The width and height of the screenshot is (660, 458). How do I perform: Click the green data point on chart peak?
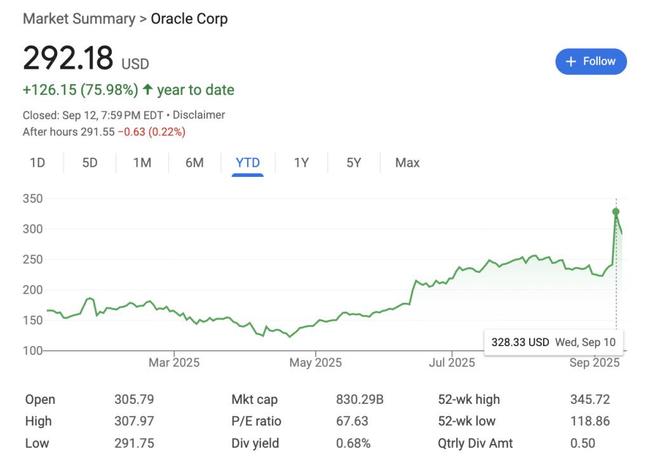click(x=616, y=212)
